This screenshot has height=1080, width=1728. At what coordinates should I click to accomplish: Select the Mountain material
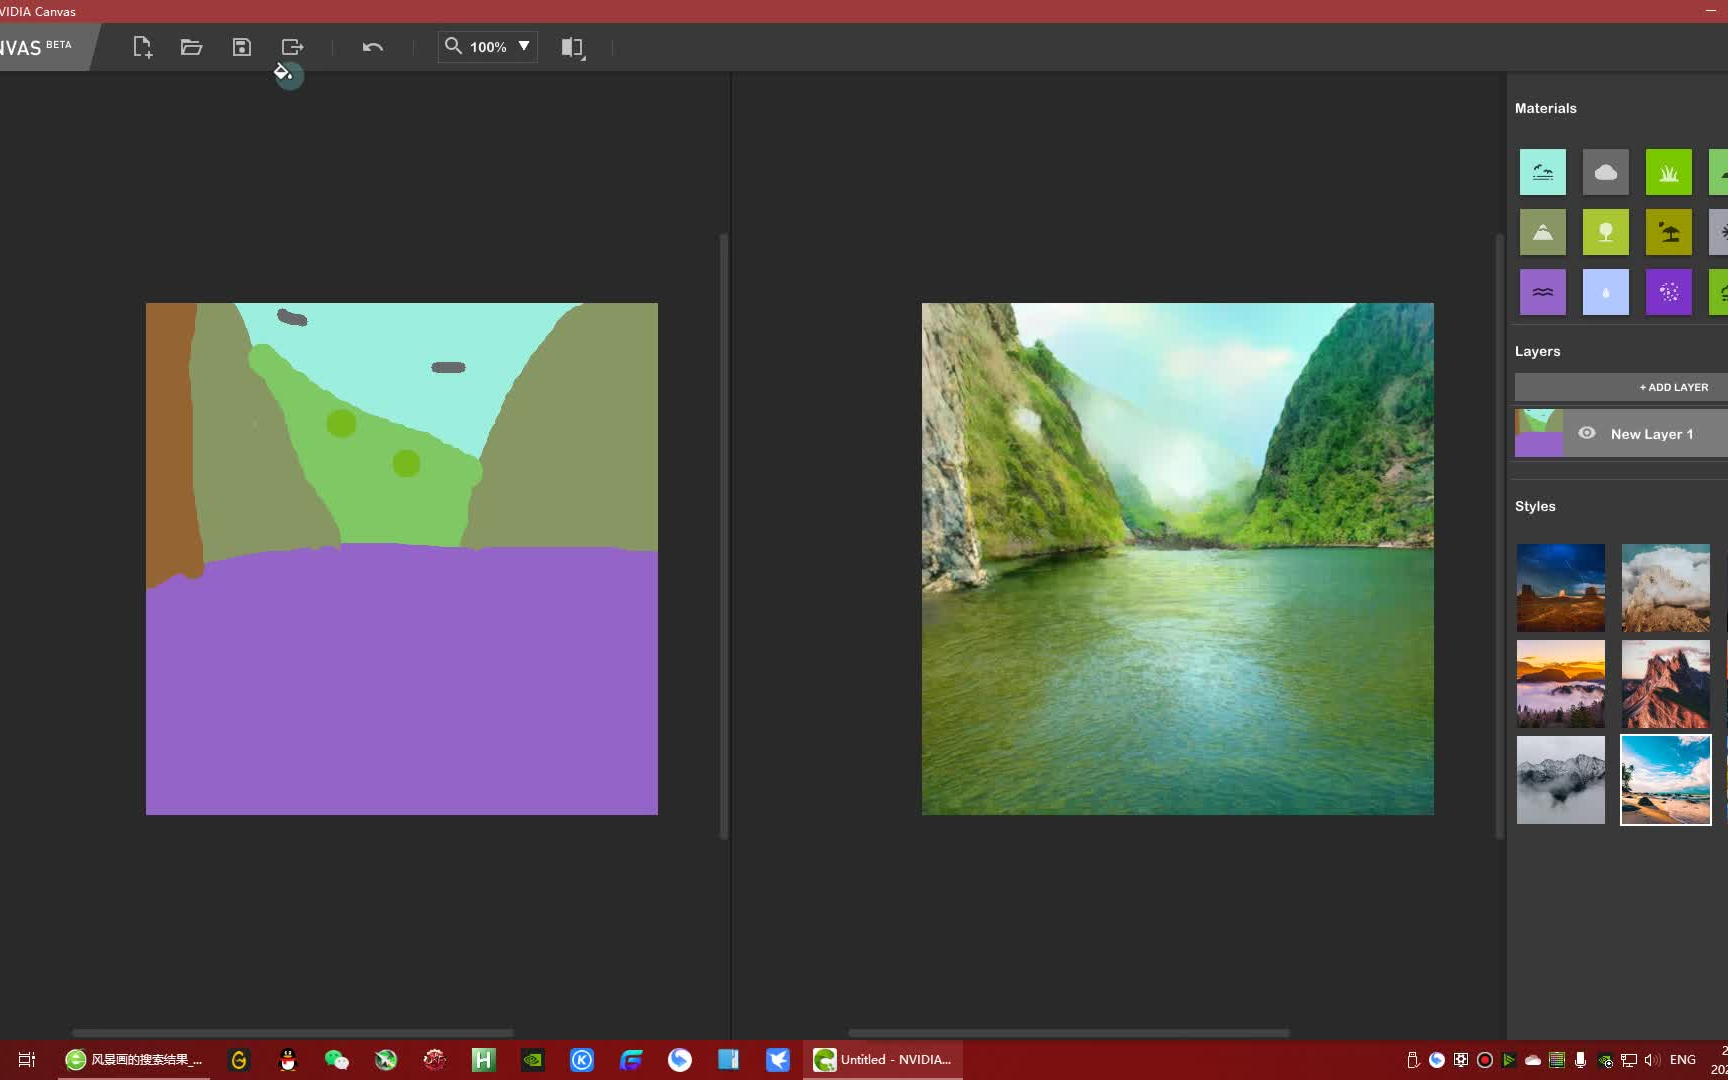click(x=1542, y=231)
